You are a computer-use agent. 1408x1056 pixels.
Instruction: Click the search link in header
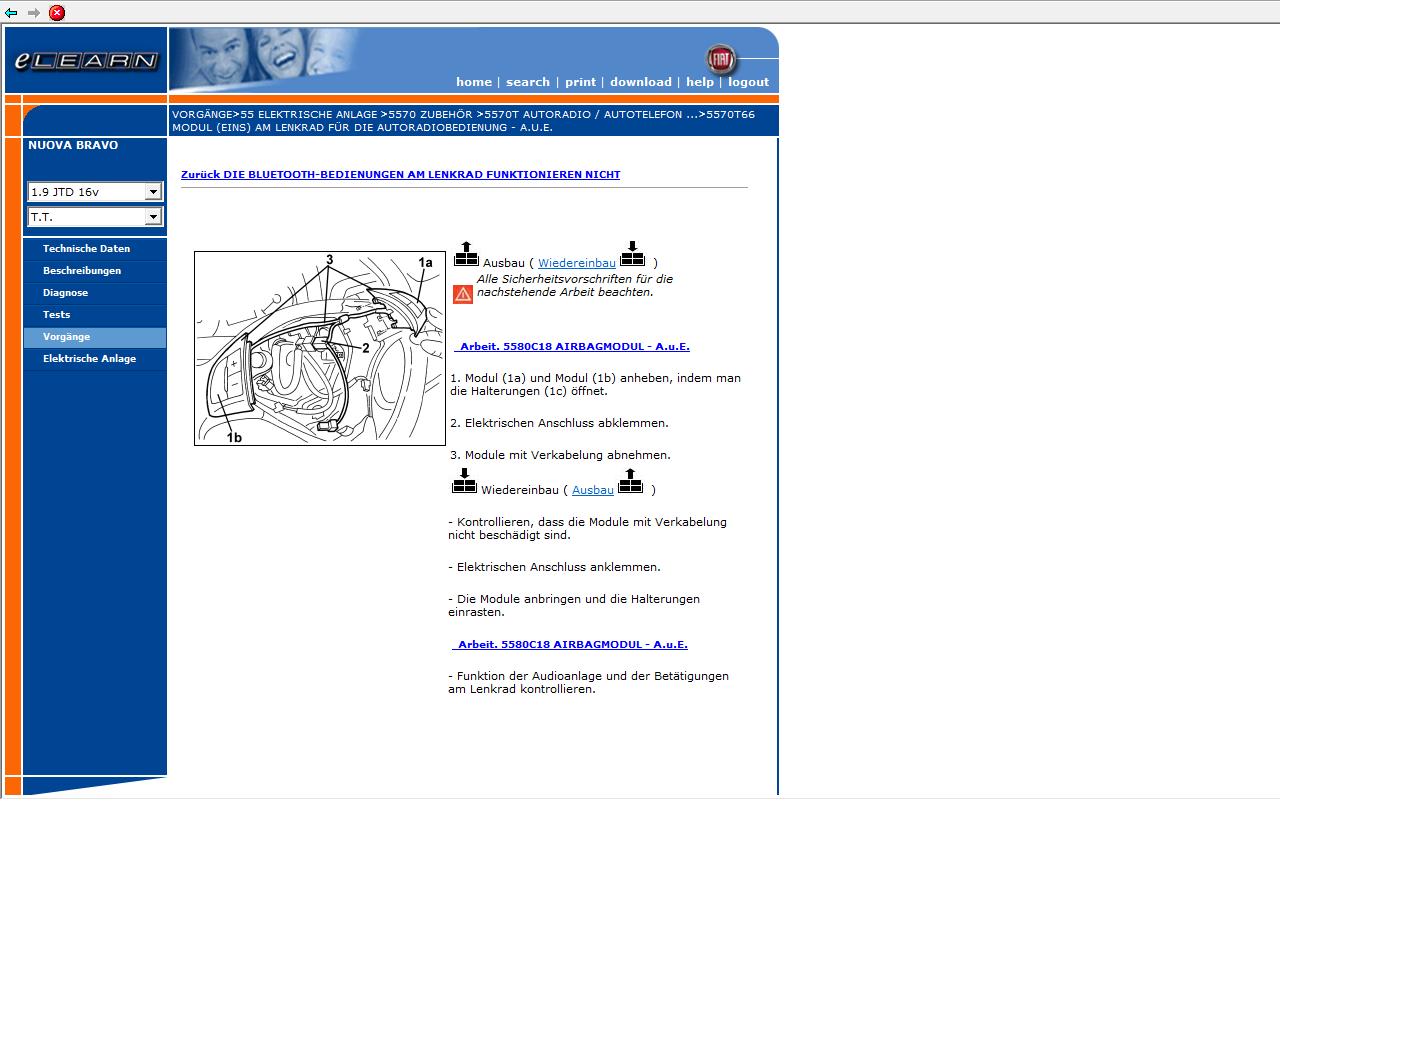(527, 82)
